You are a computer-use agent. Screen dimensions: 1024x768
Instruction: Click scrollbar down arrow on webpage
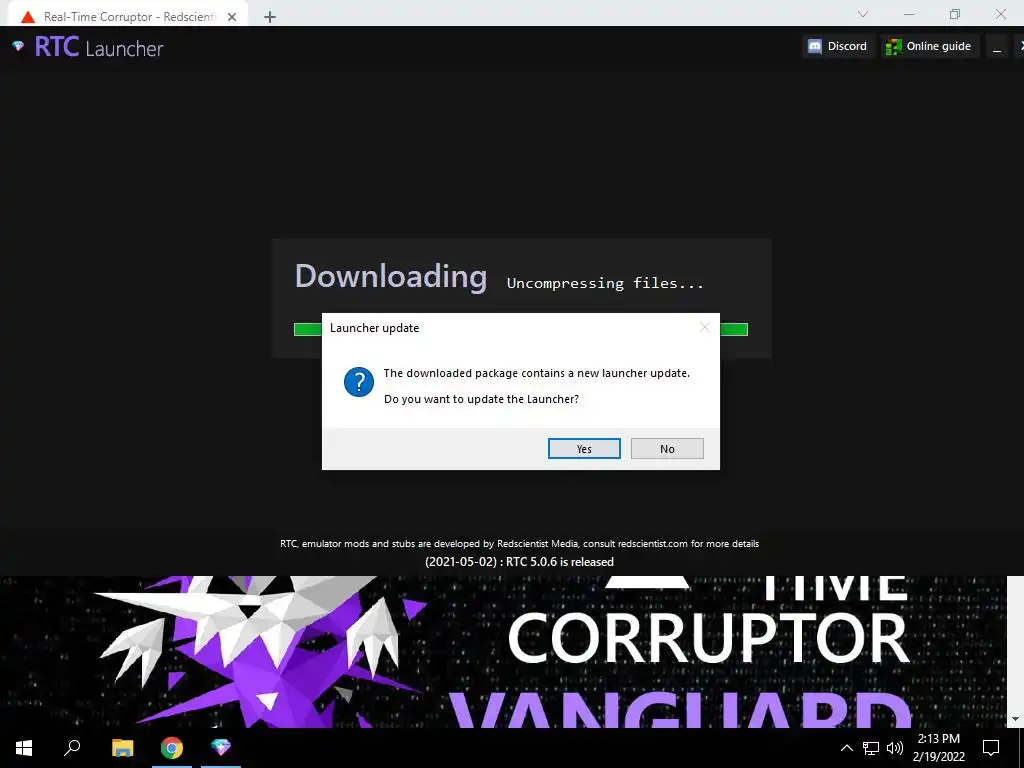pyautogui.click(x=1015, y=719)
